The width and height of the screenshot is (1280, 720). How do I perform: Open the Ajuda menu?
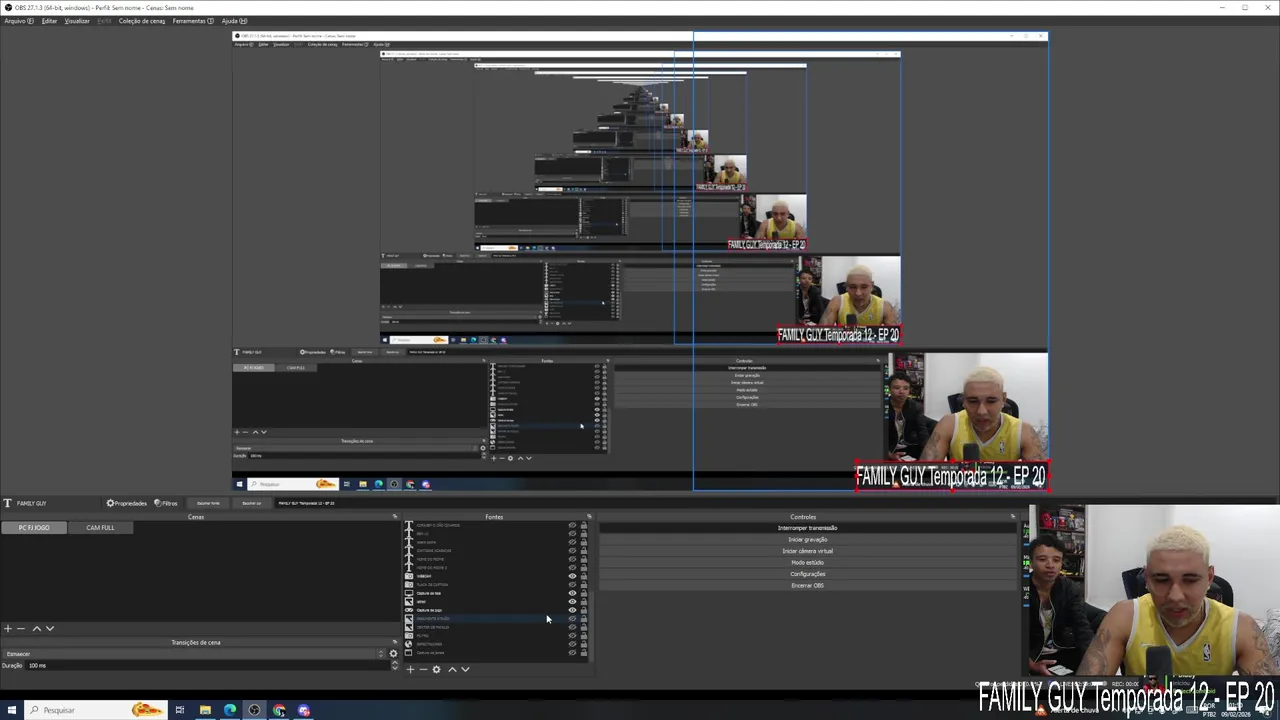point(234,21)
